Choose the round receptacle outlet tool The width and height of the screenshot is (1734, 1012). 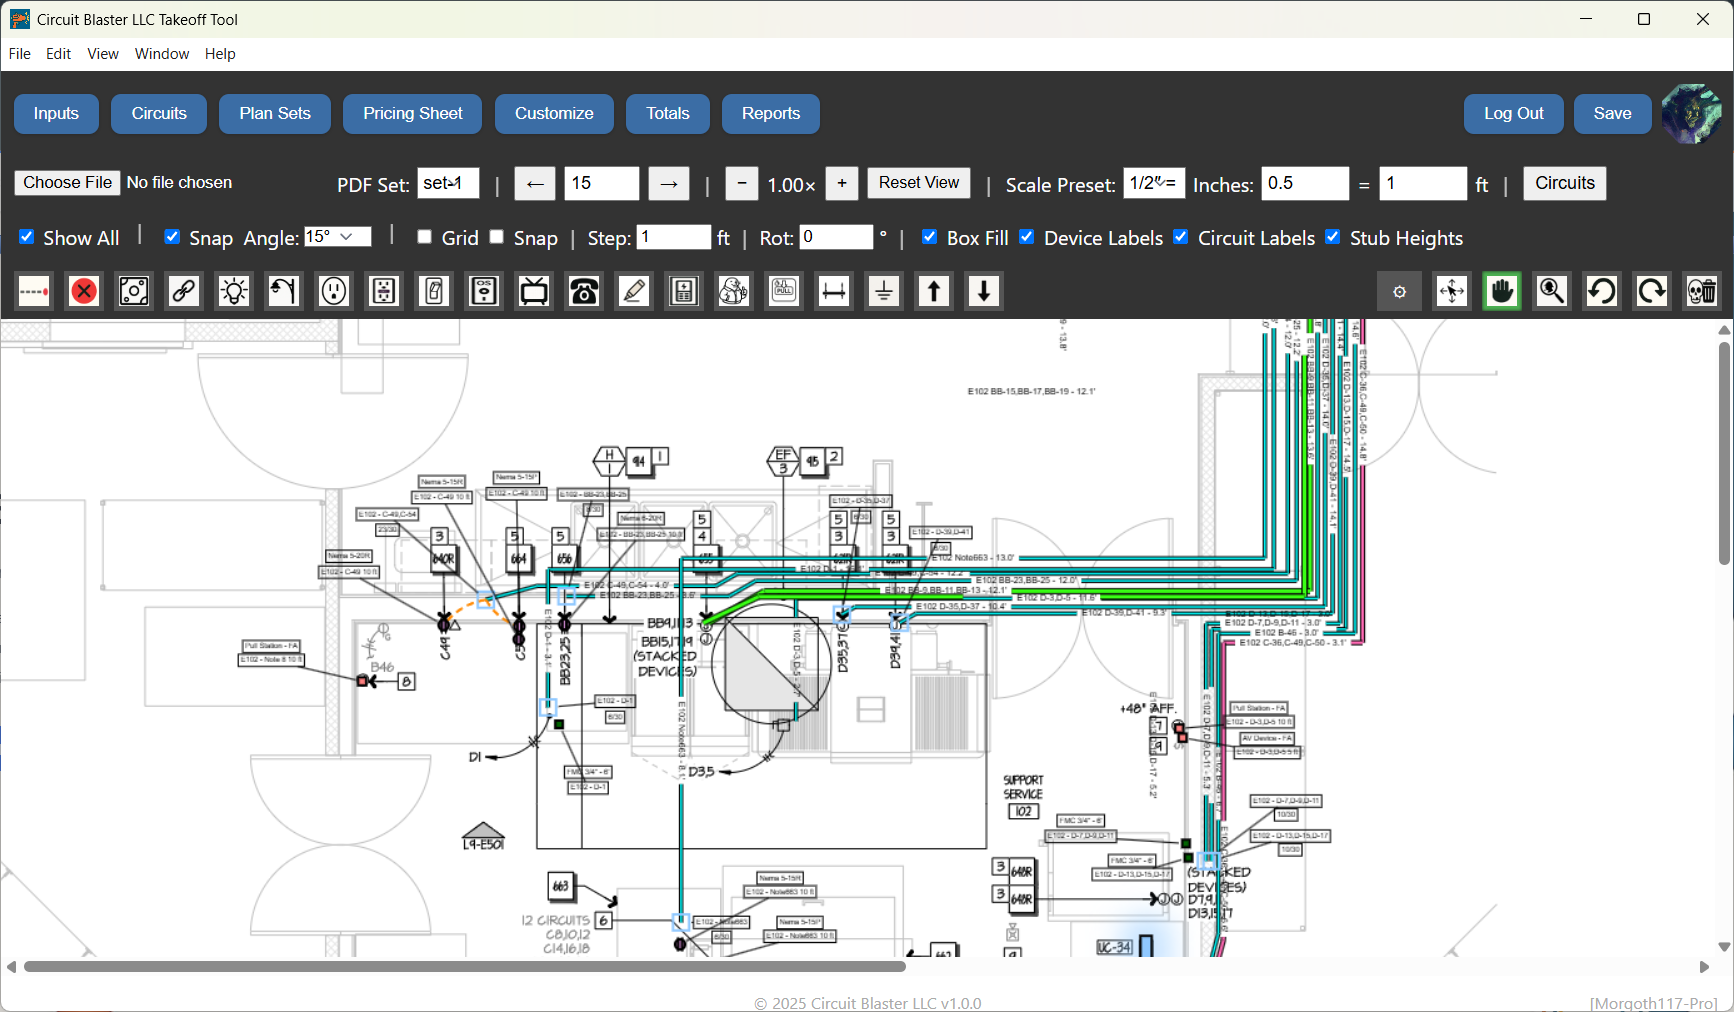(334, 291)
